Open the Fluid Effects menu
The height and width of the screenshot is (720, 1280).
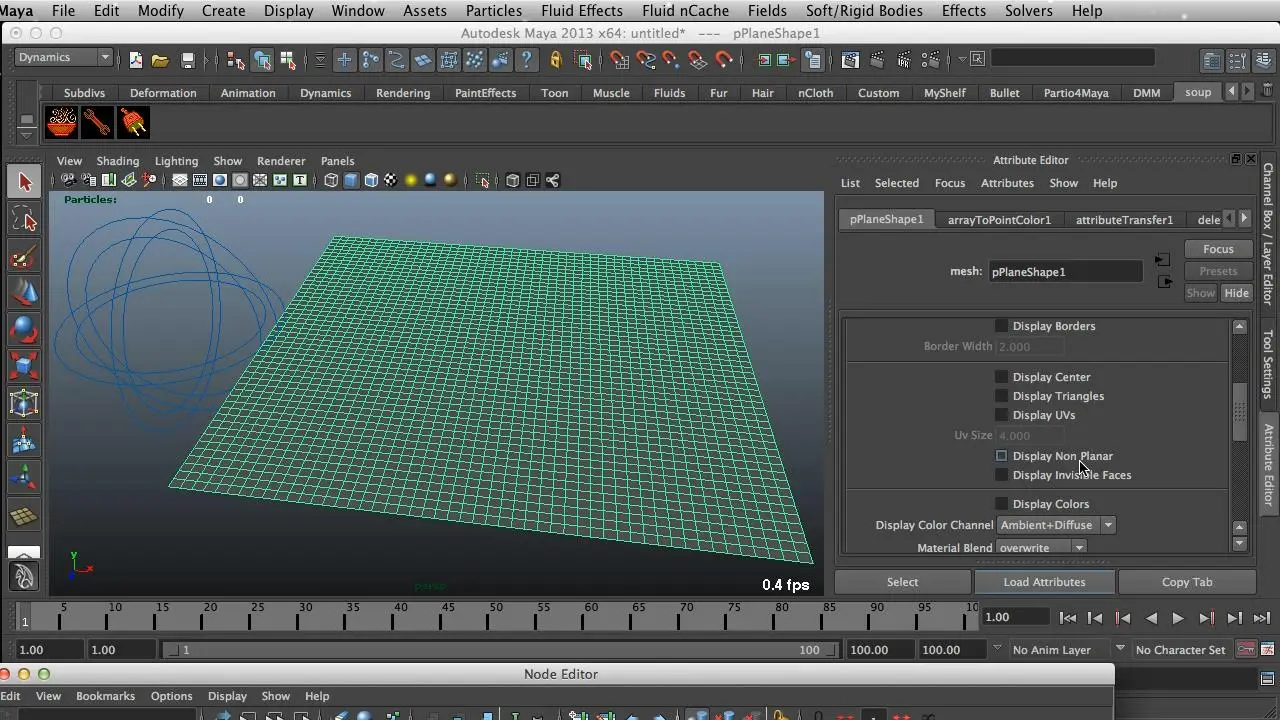581,11
